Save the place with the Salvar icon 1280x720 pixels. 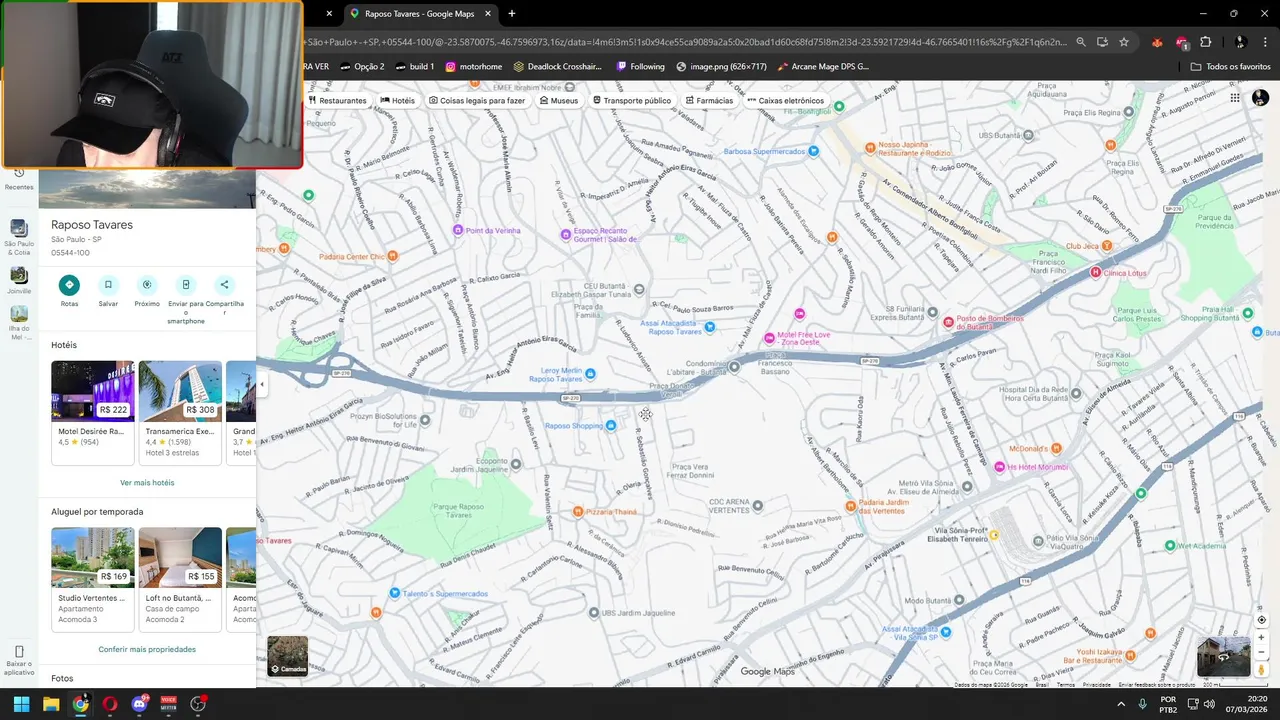pos(108,285)
